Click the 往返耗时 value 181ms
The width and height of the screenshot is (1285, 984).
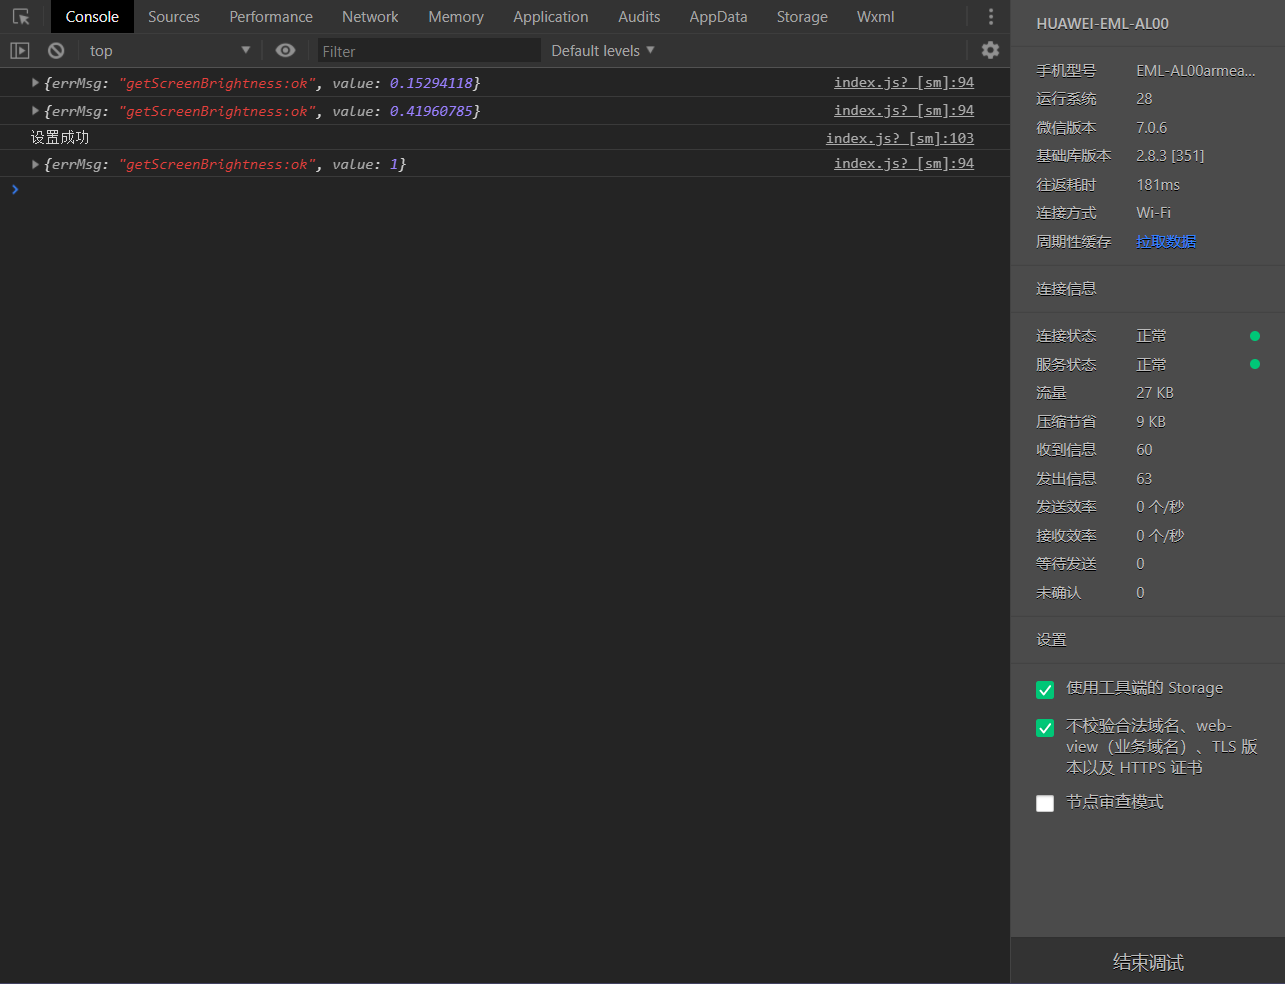coord(1158,184)
